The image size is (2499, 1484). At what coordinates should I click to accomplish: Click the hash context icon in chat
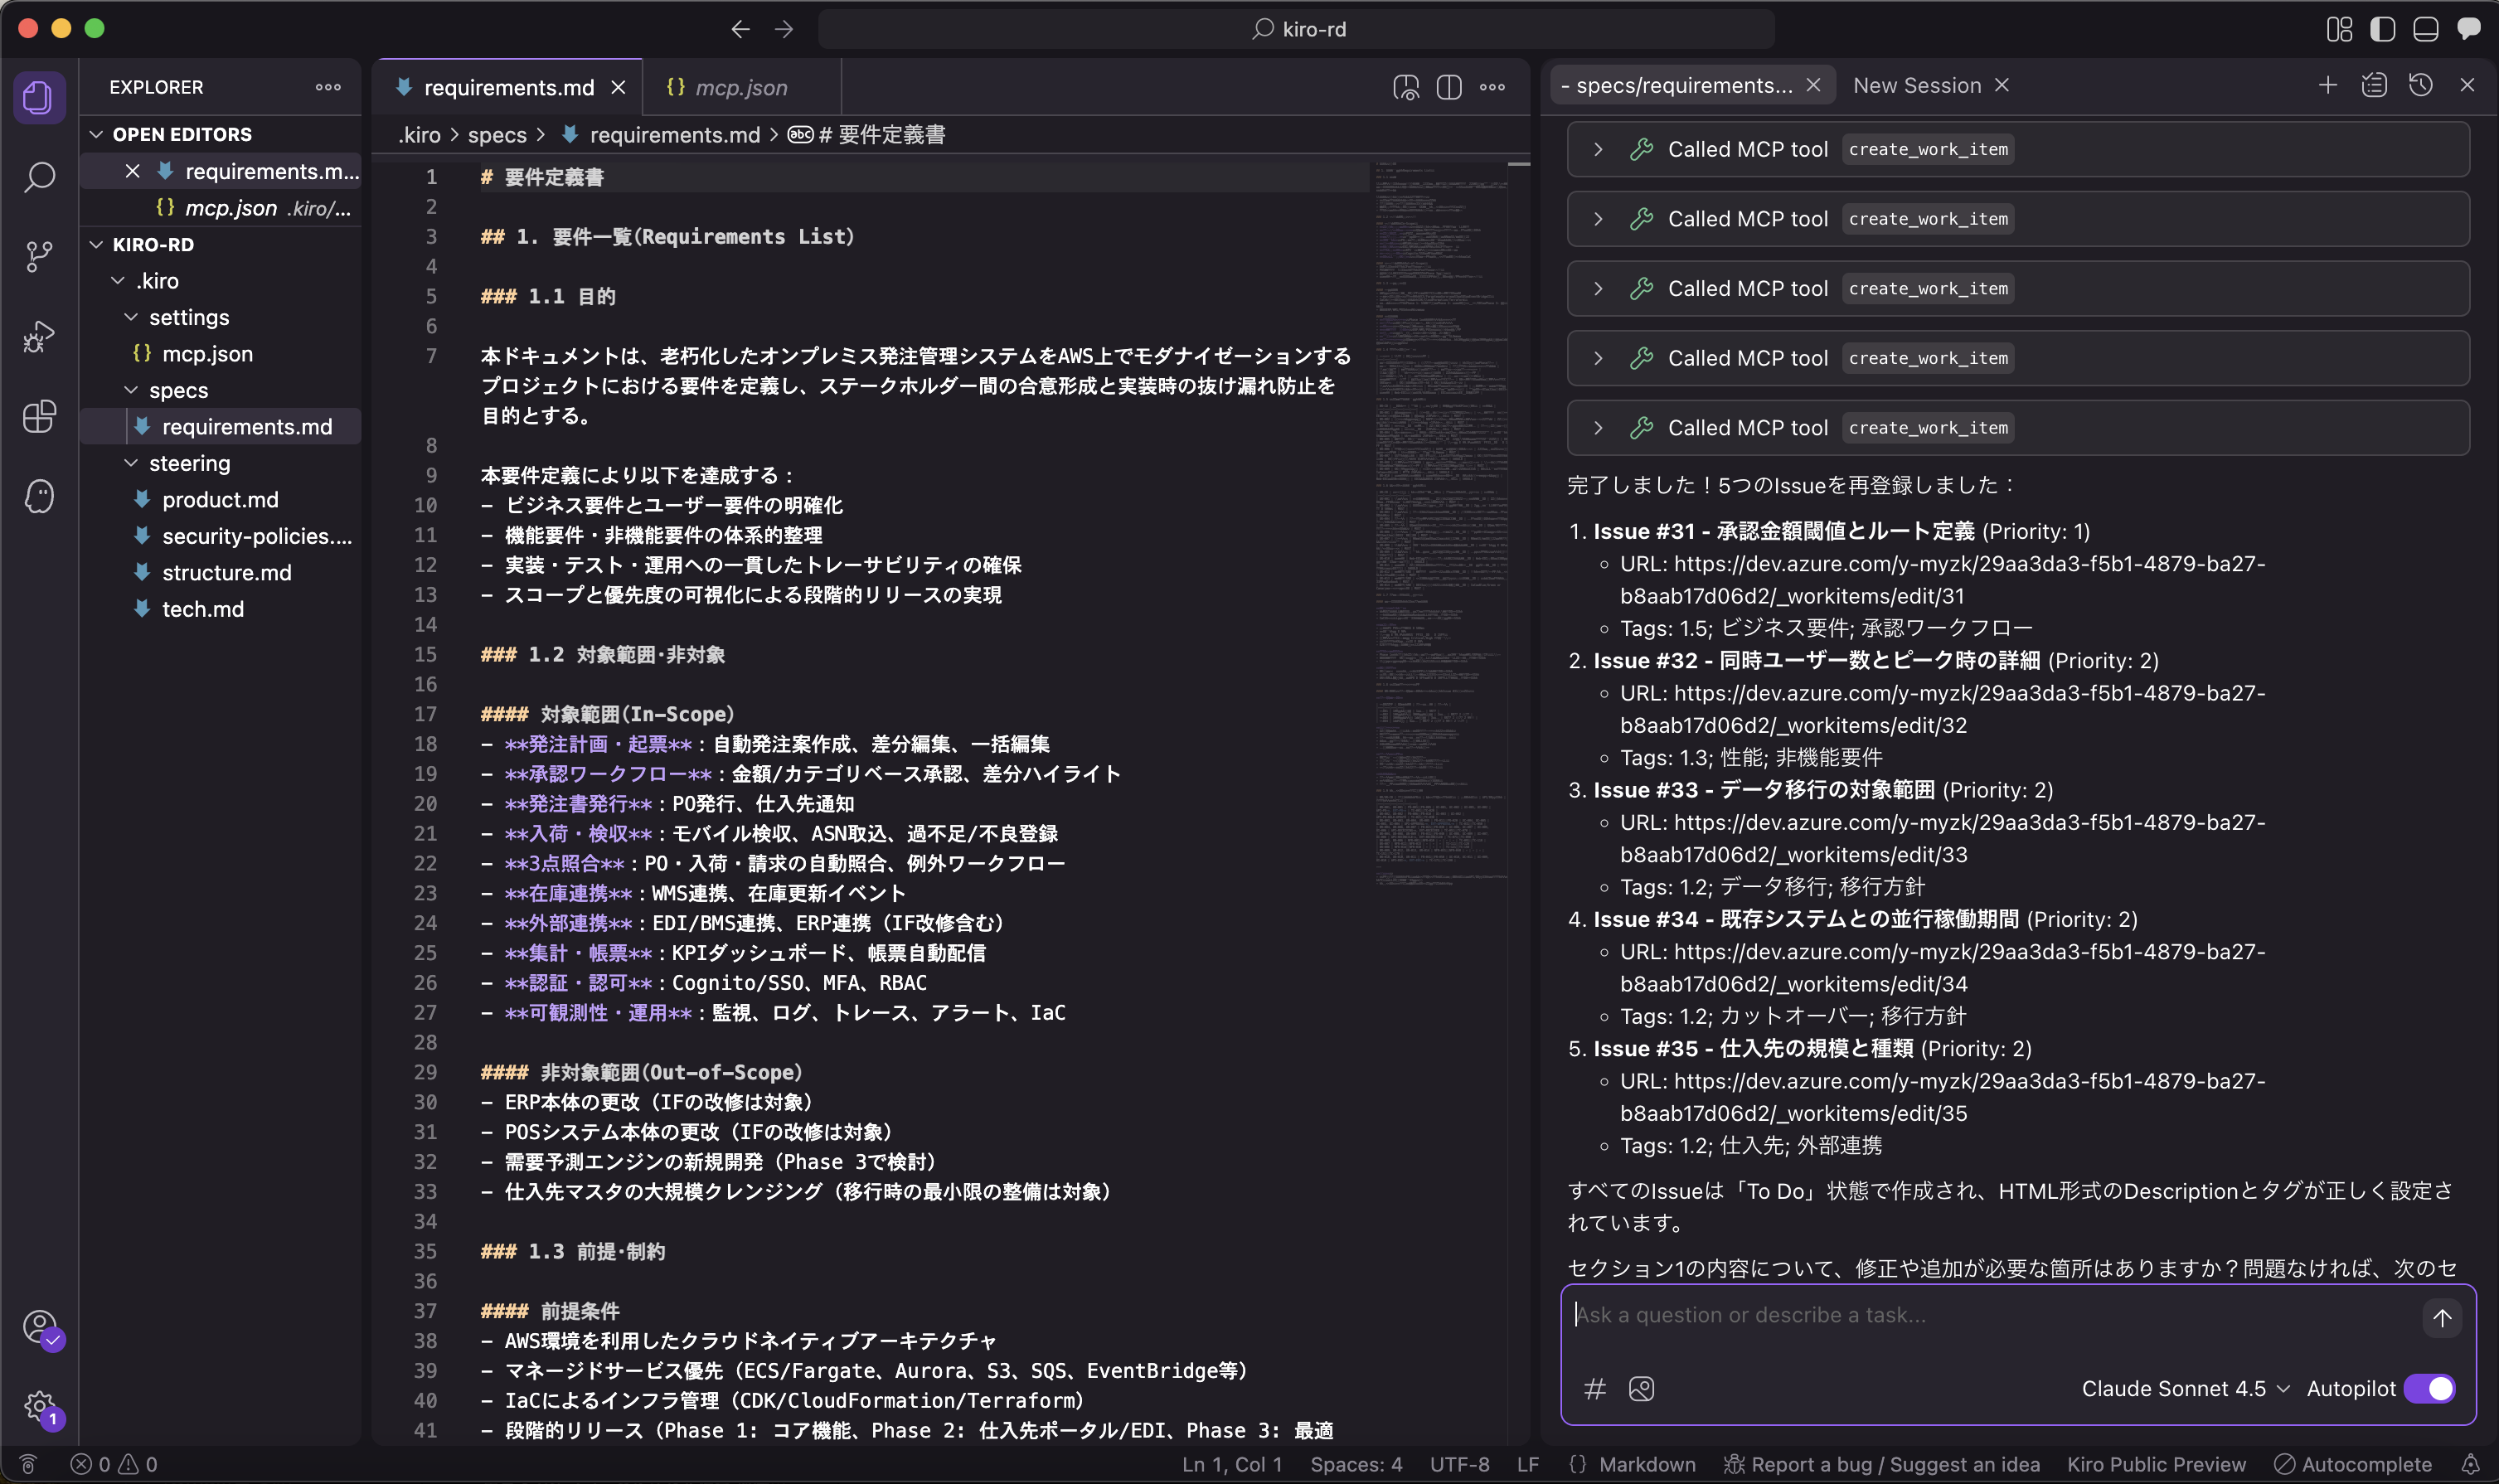point(1594,1389)
